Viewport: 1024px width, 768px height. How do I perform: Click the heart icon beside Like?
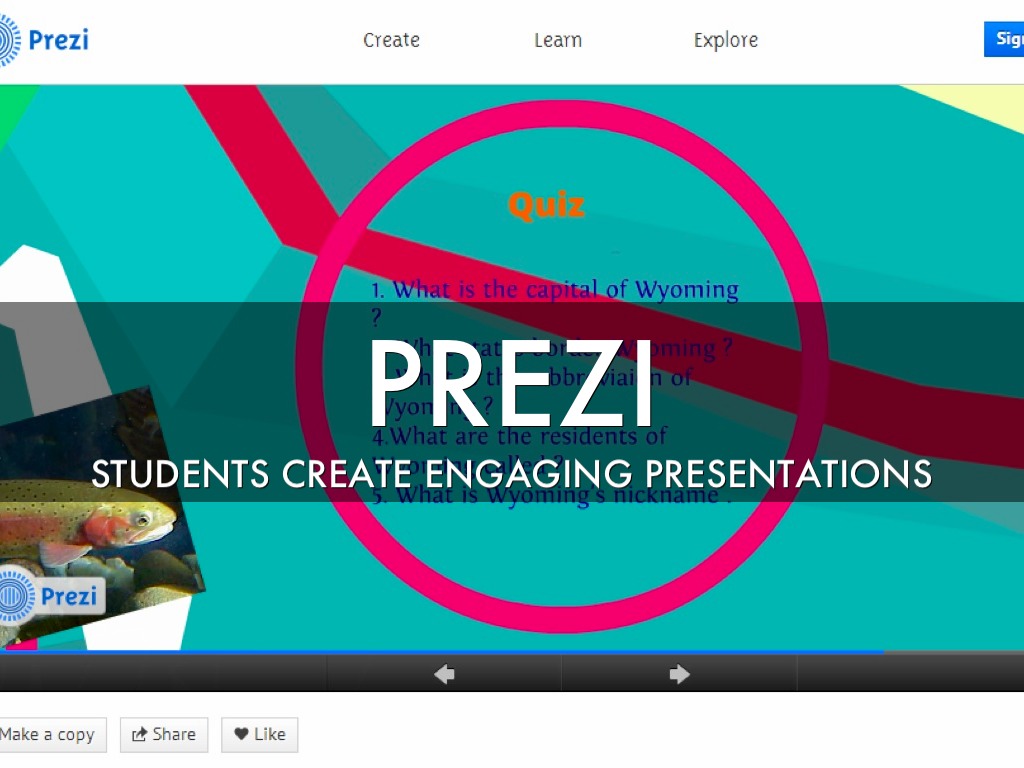coord(241,734)
